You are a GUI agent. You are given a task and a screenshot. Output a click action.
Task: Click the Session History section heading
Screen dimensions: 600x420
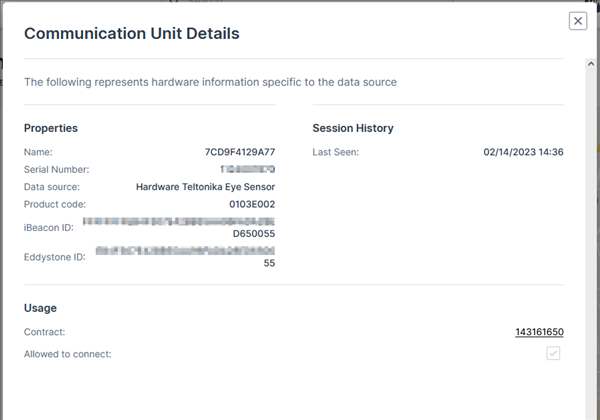tap(353, 128)
